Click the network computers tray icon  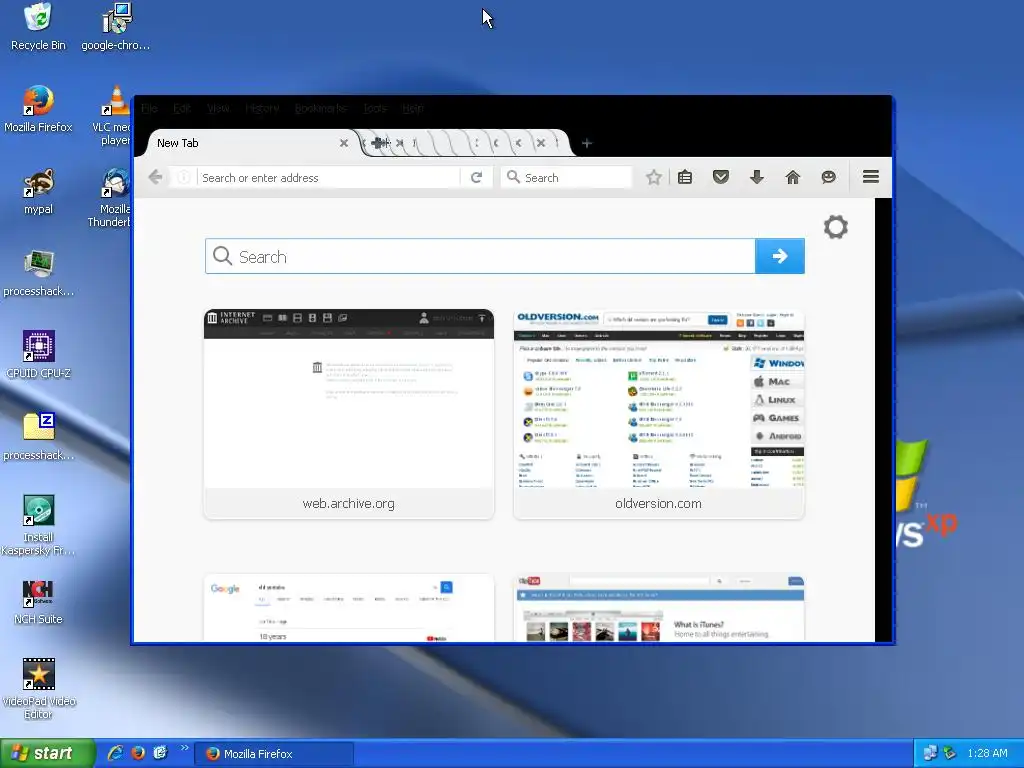click(930, 753)
